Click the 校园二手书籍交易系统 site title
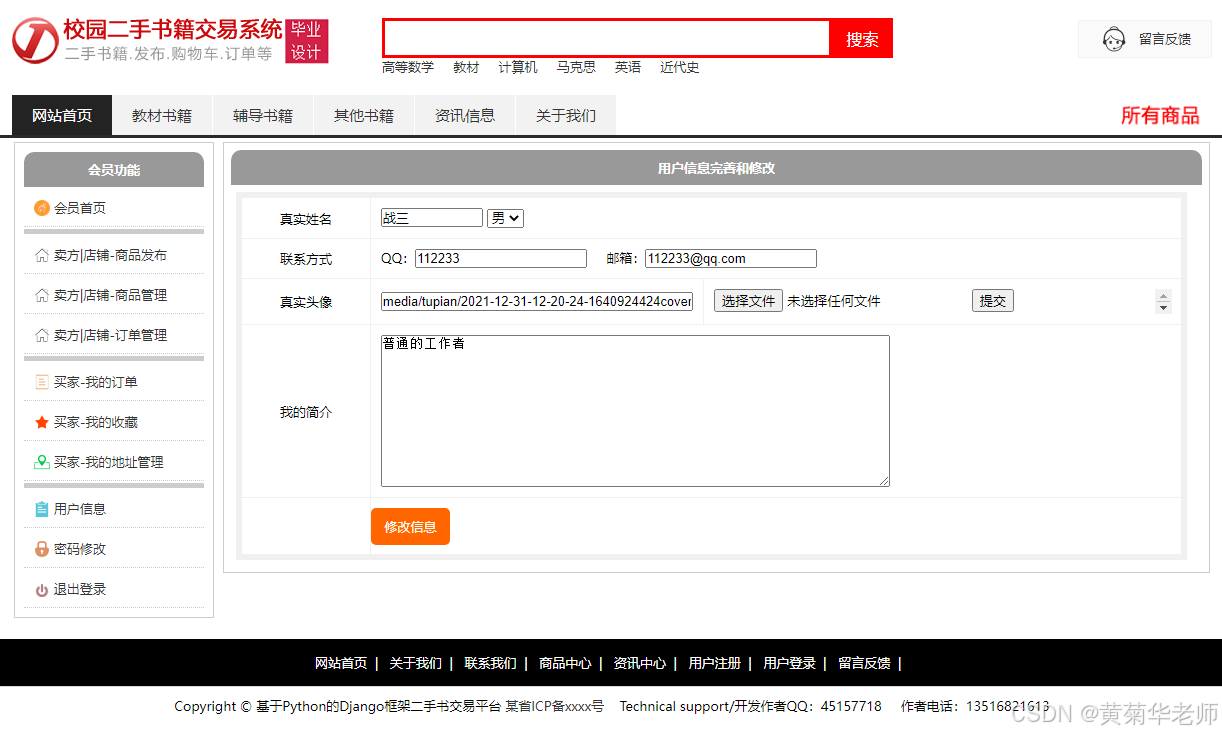The width and height of the screenshot is (1222, 733). click(173, 29)
